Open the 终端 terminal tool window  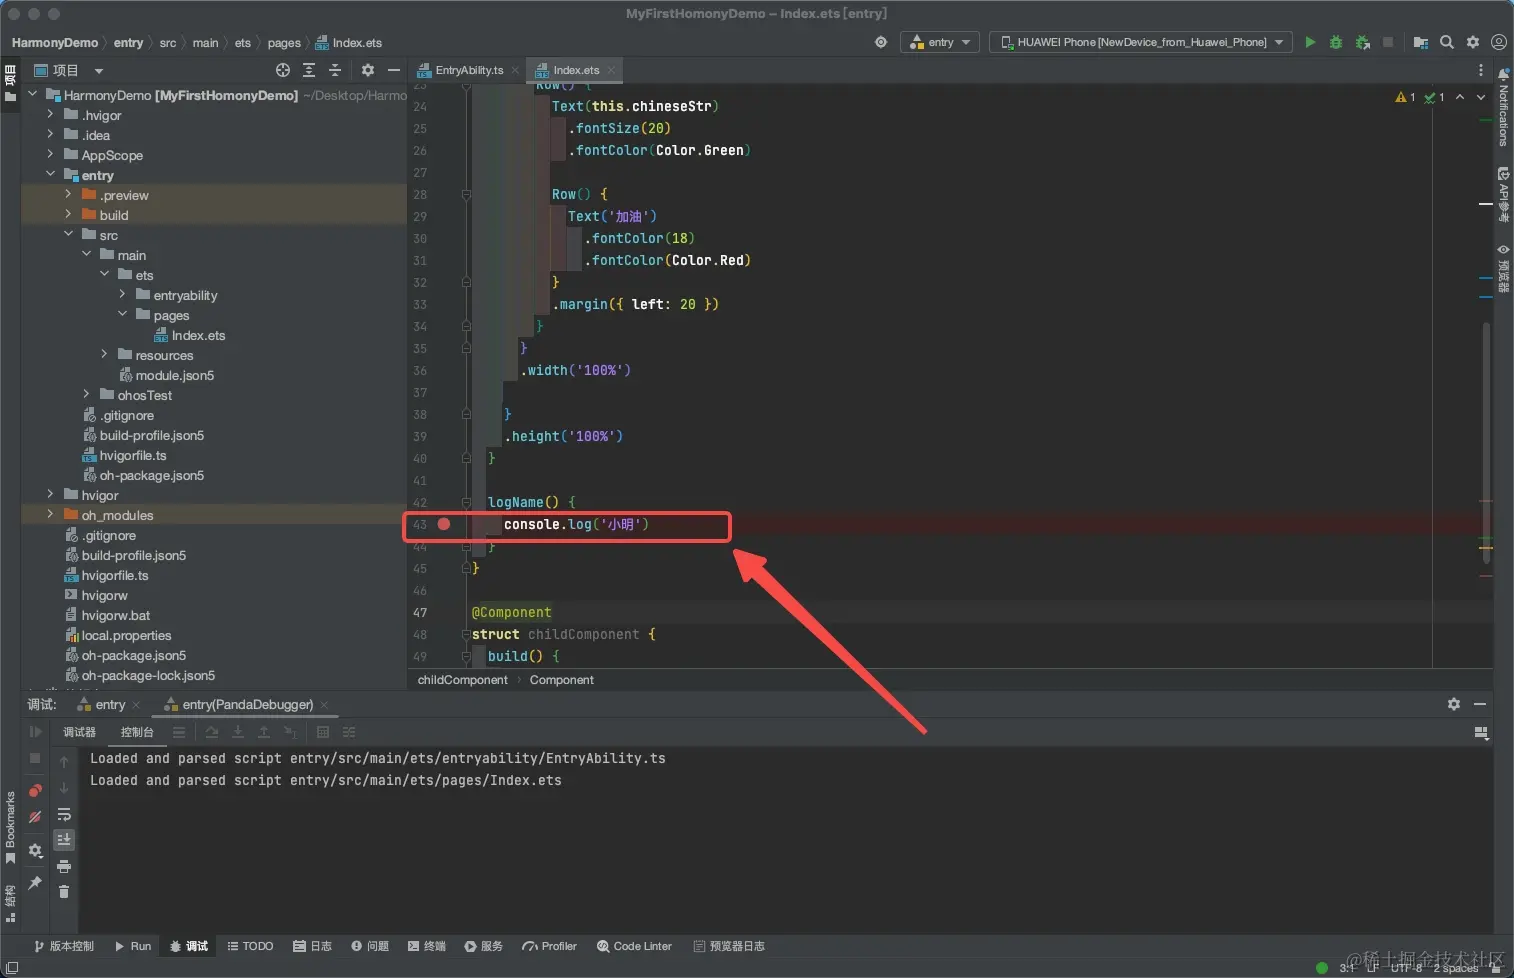tap(427, 946)
